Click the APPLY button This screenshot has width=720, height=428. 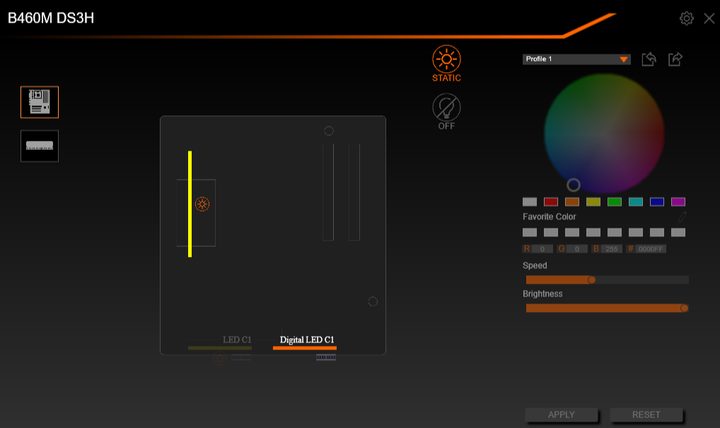pos(561,415)
